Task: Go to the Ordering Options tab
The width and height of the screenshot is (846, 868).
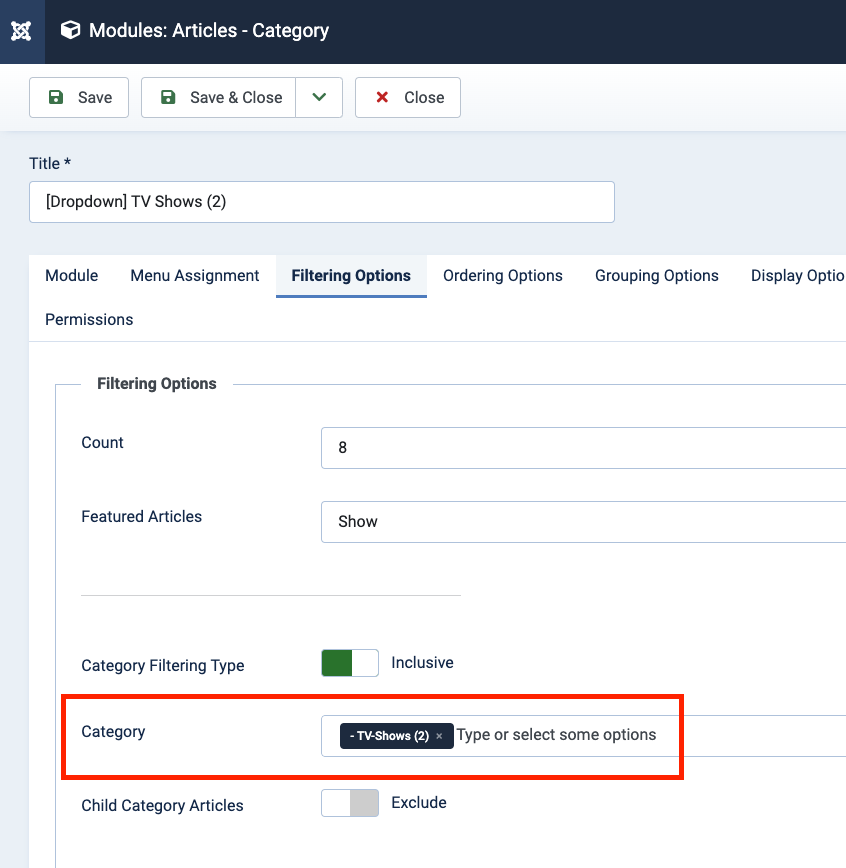Action: (x=503, y=276)
